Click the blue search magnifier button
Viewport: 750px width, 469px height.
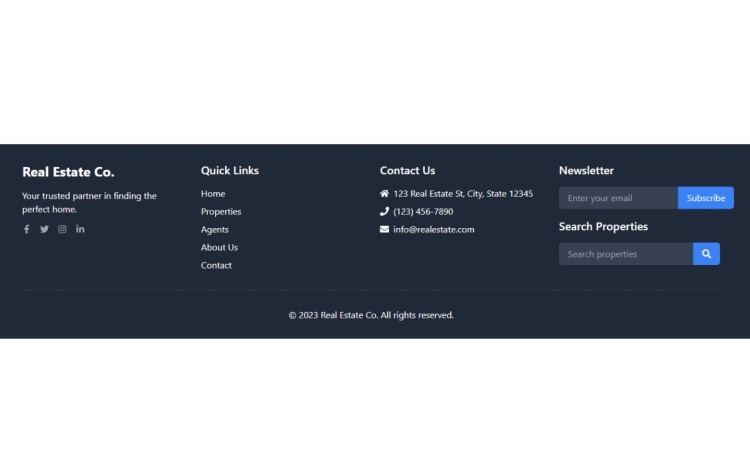coord(706,254)
